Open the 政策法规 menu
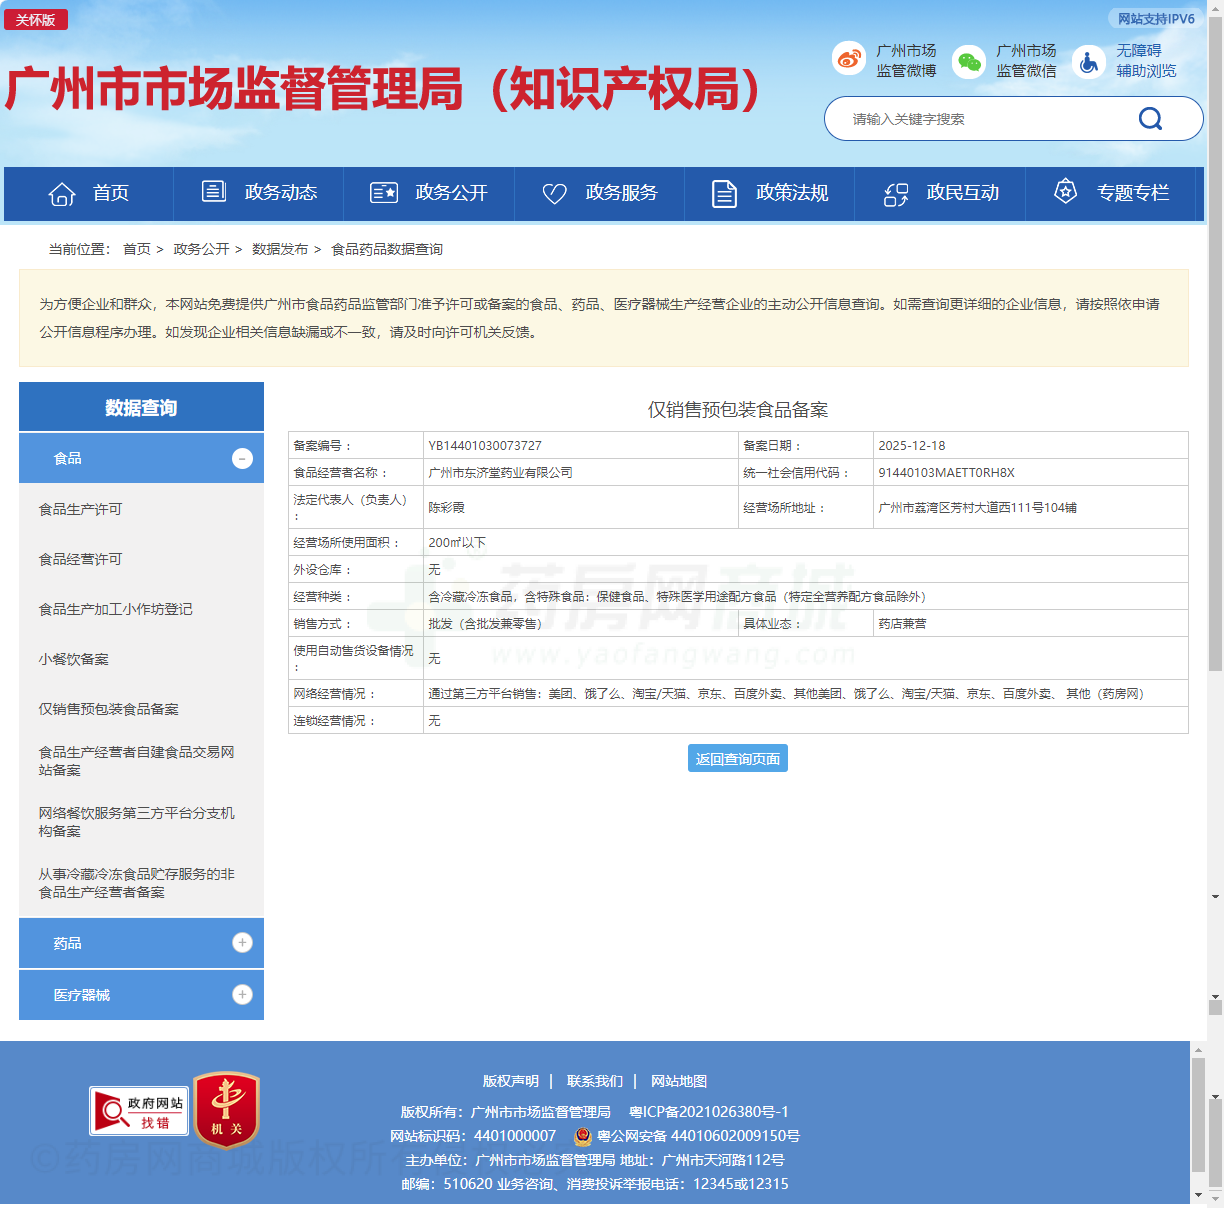Screen dimensions: 1224x1208 [792, 194]
